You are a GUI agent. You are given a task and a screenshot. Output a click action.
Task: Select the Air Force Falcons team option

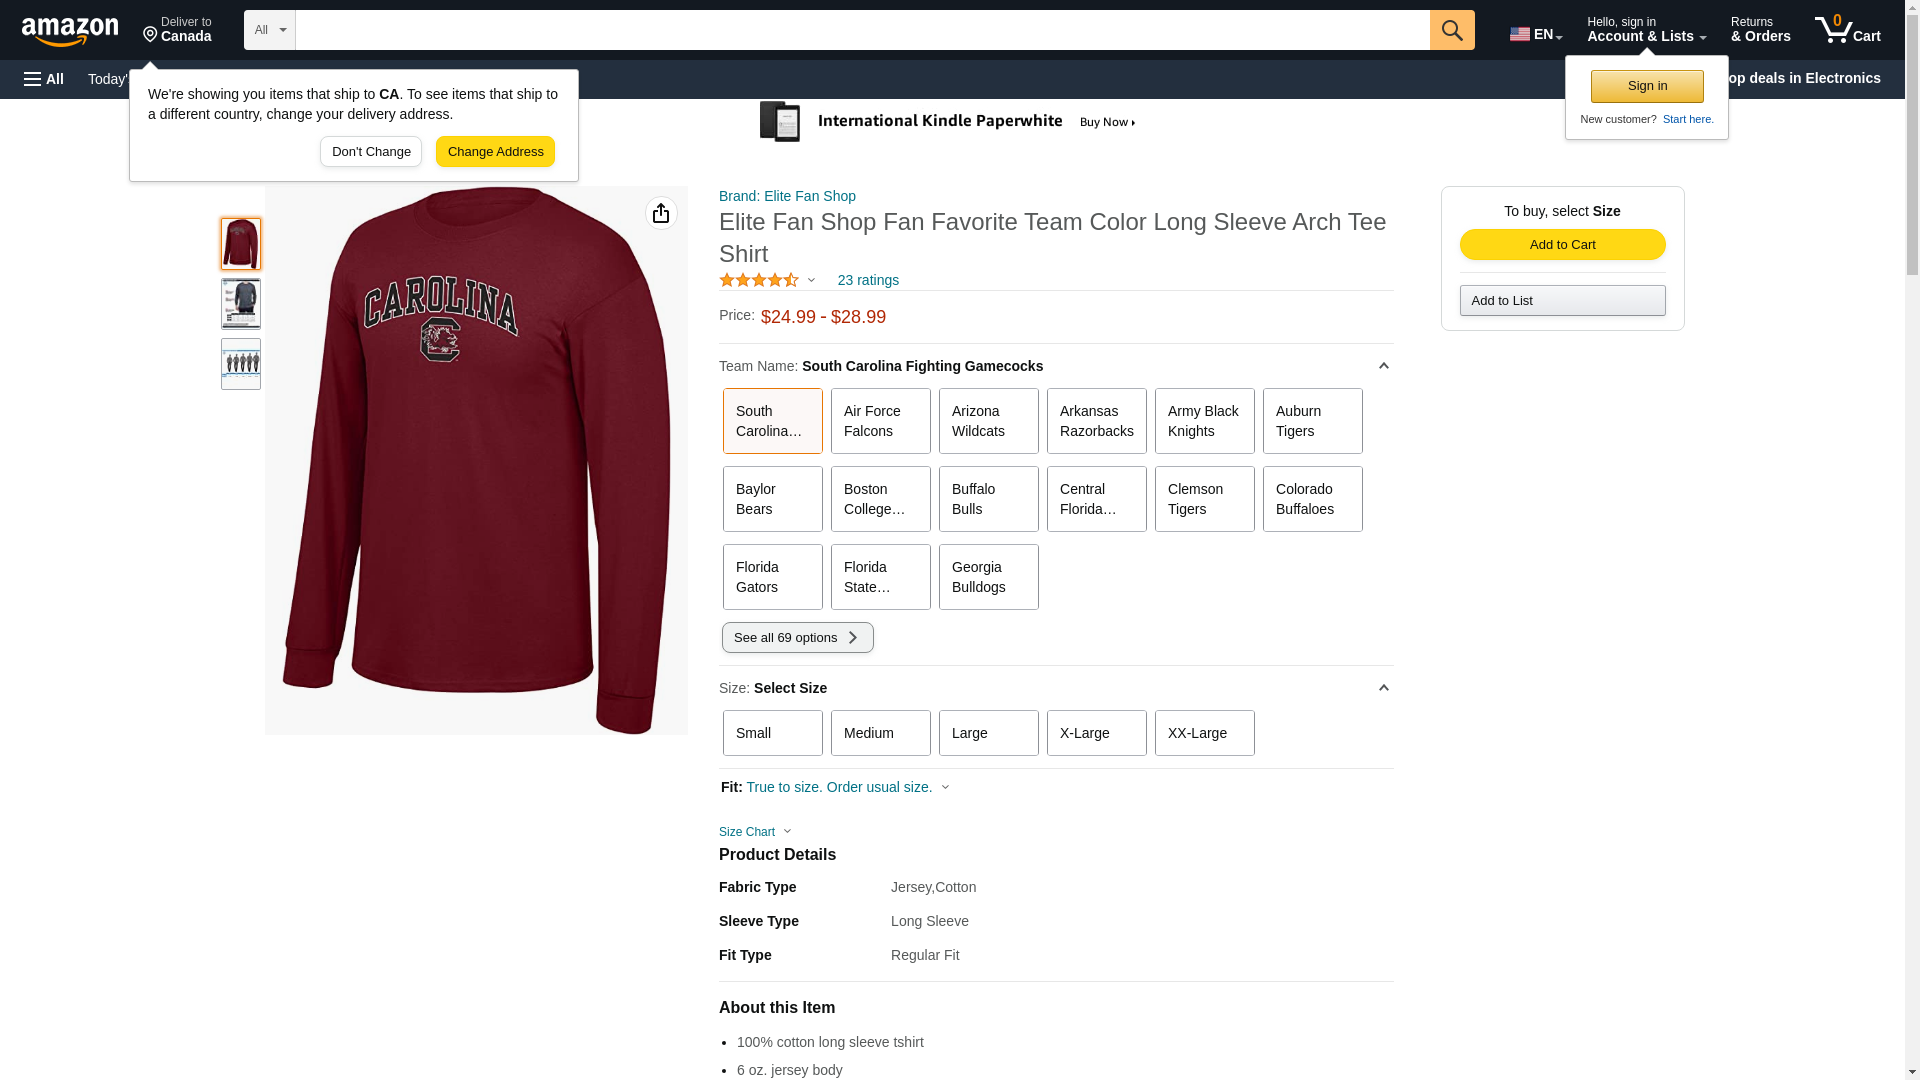pos(880,421)
